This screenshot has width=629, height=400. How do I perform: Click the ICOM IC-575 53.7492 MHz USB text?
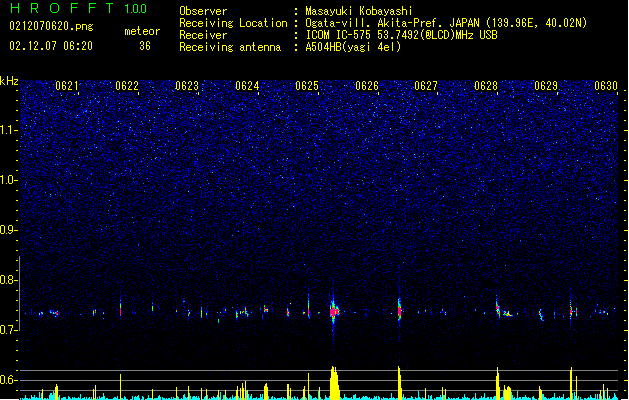coord(402,35)
